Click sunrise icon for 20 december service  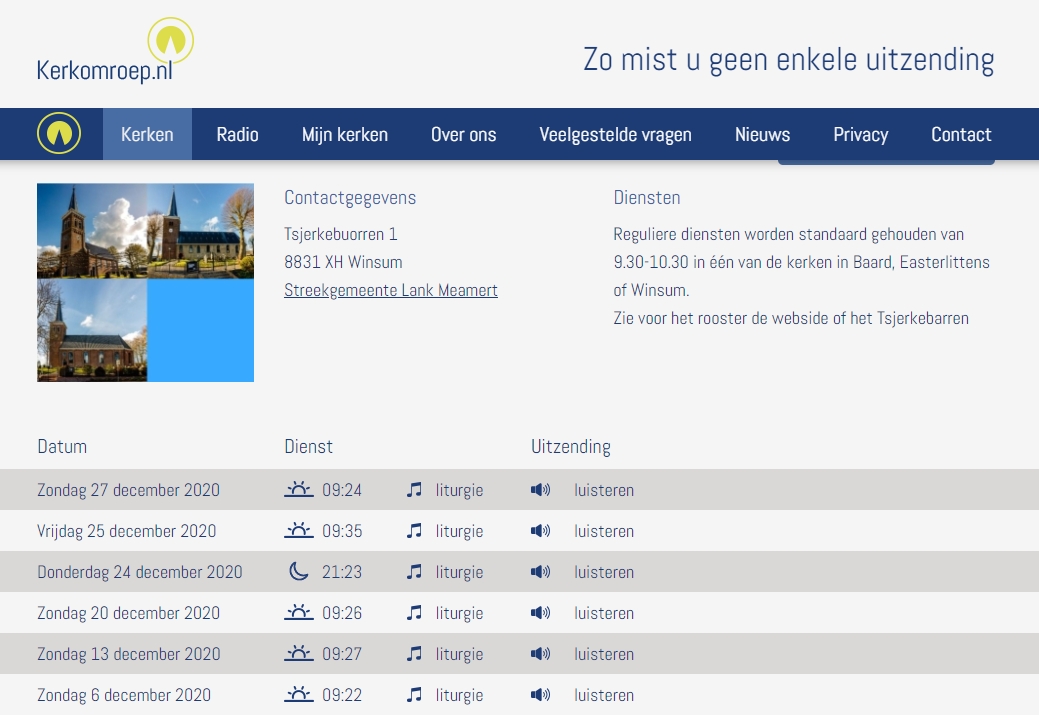tap(299, 612)
